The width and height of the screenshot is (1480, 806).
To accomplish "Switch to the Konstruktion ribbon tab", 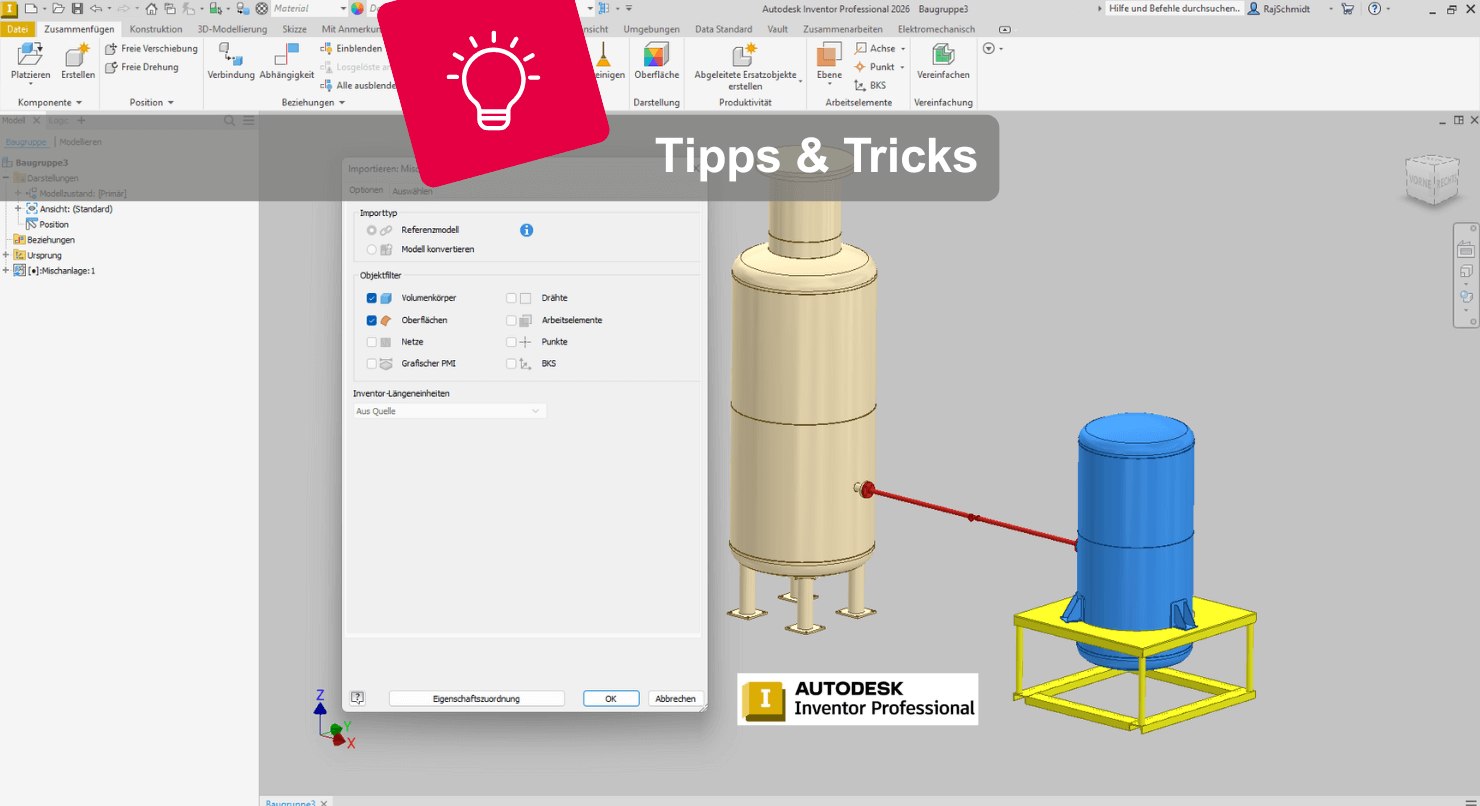I will [x=156, y=29].
